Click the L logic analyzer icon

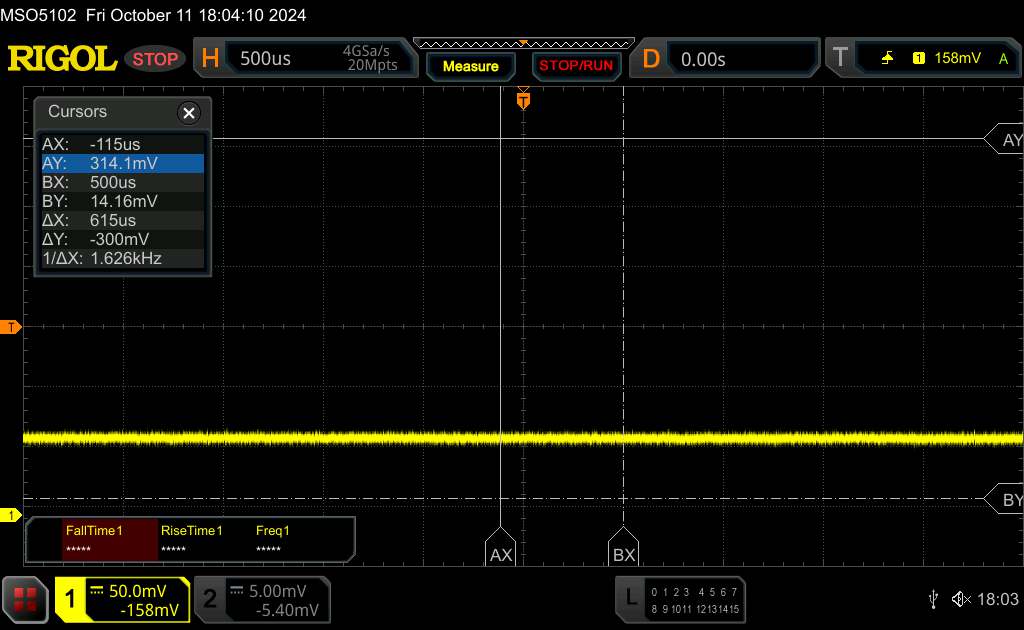630,597
